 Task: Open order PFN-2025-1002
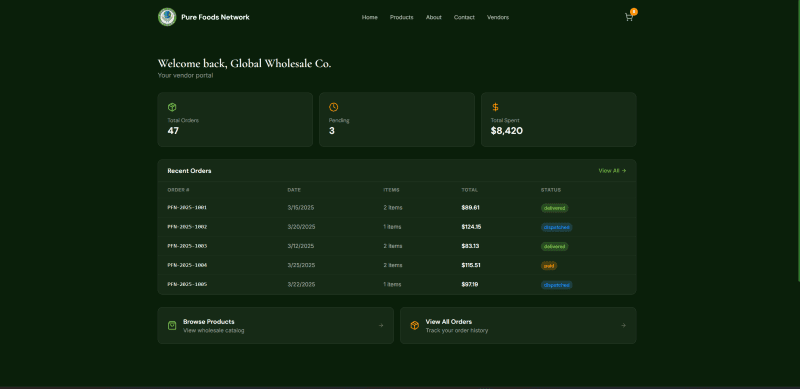tap(187, 227)
